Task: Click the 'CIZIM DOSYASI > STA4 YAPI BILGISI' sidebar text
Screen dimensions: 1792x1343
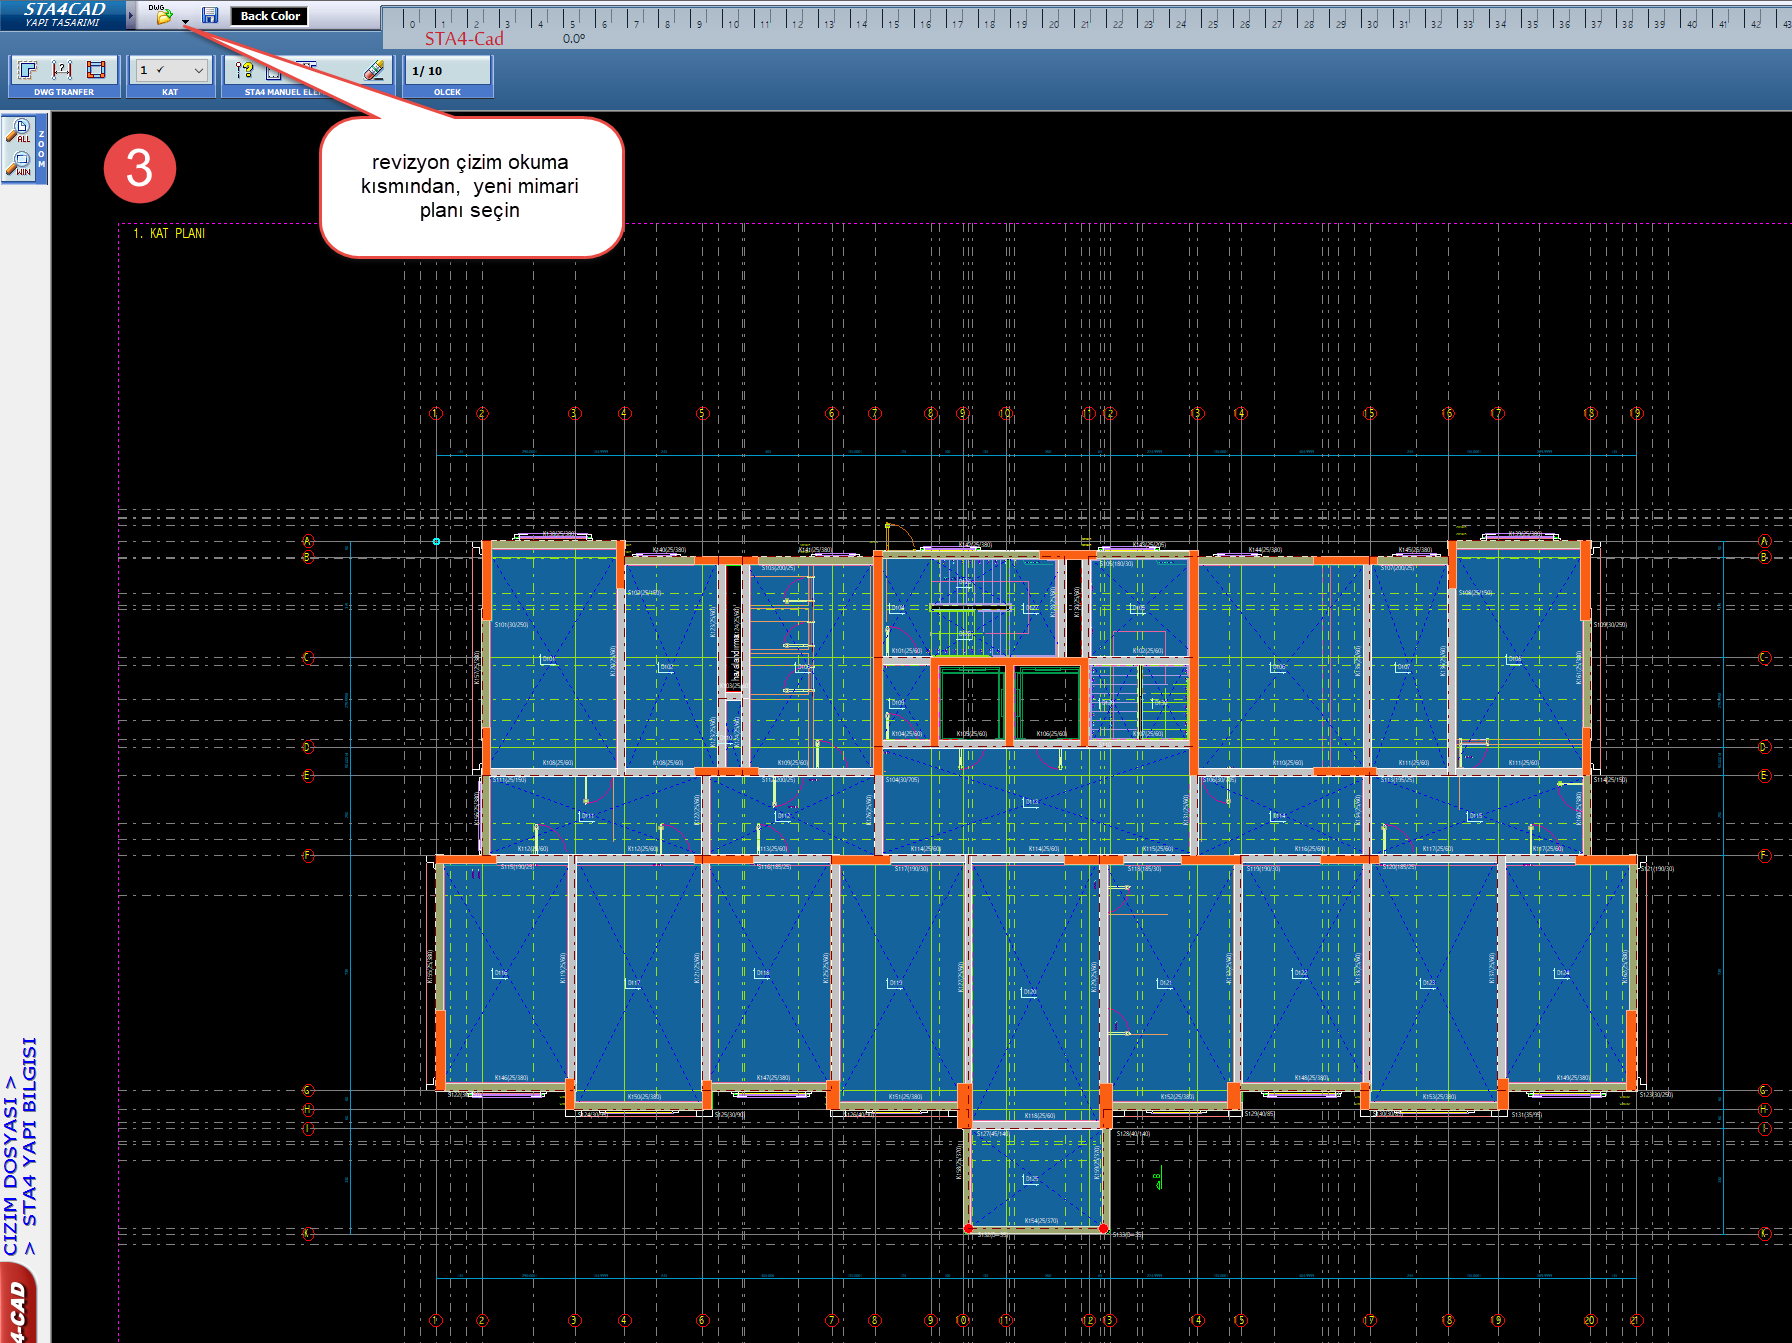Action: [21, 1145]
